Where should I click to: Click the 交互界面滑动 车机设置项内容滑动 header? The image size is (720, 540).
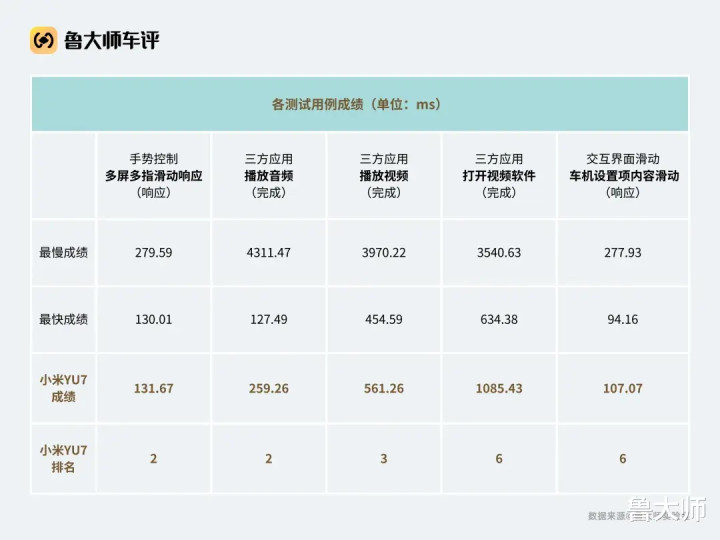click(x=623, y=176)
